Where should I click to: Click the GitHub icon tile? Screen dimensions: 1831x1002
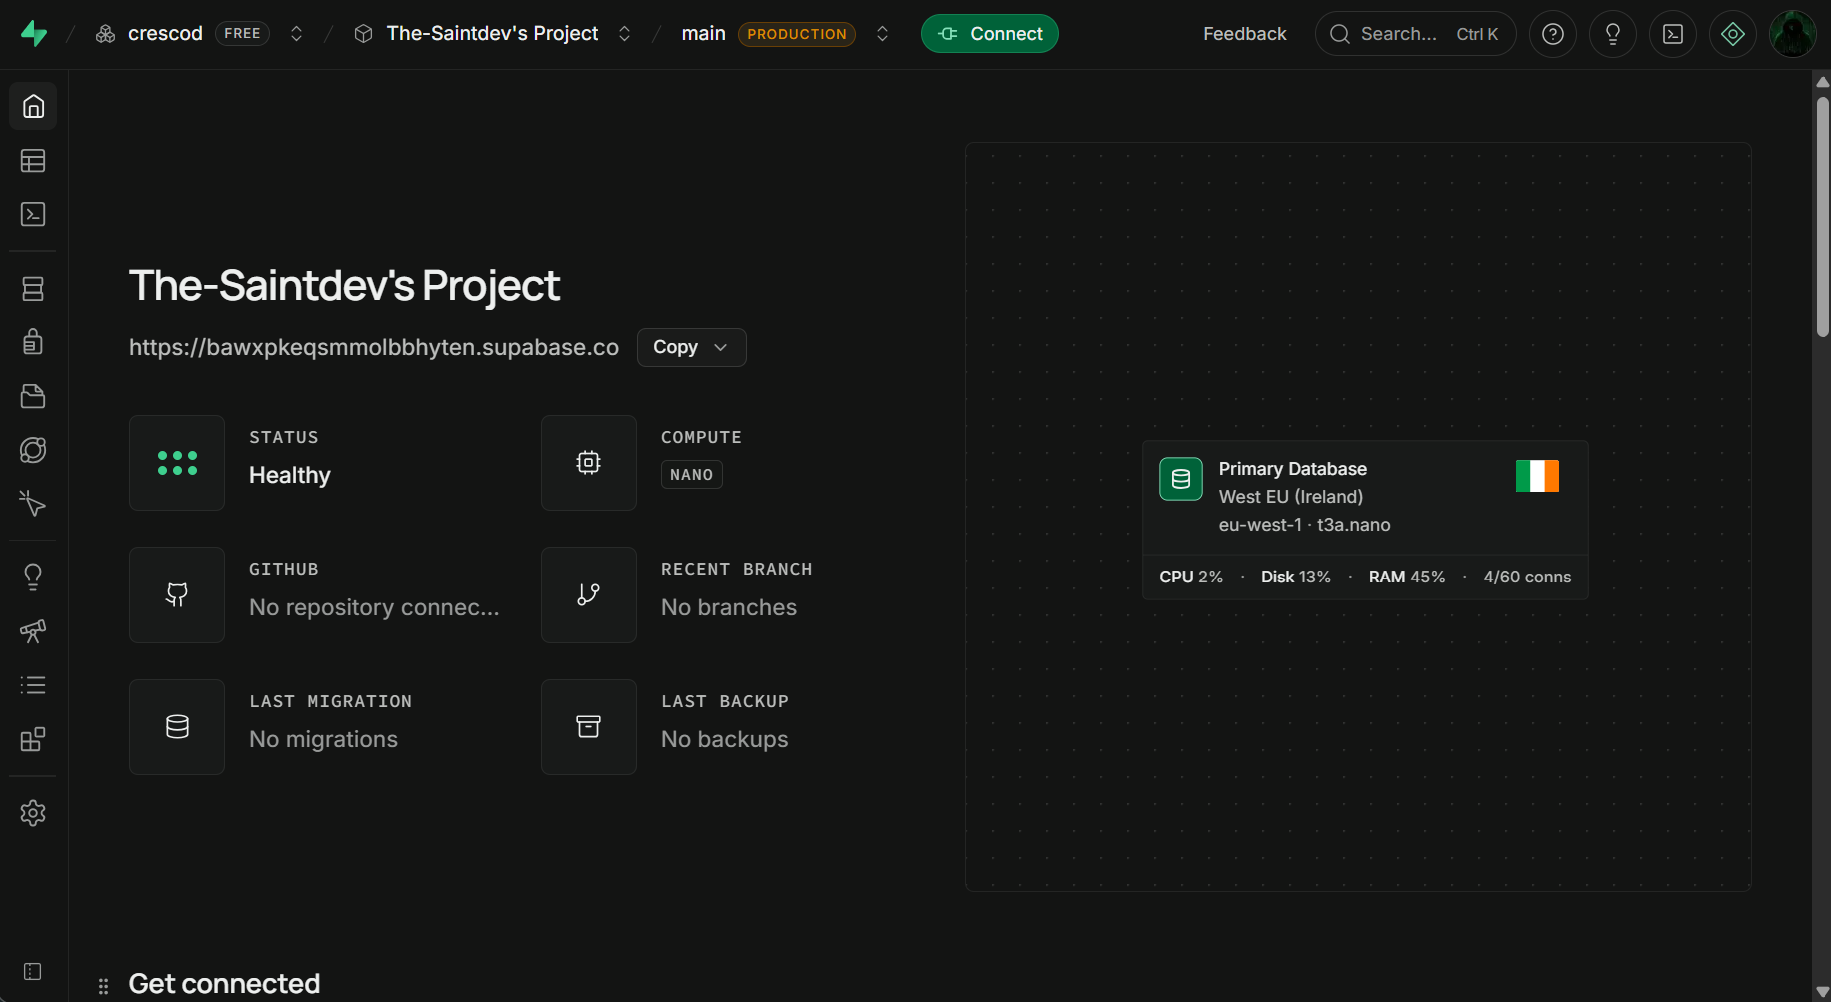tap(177, 595)
